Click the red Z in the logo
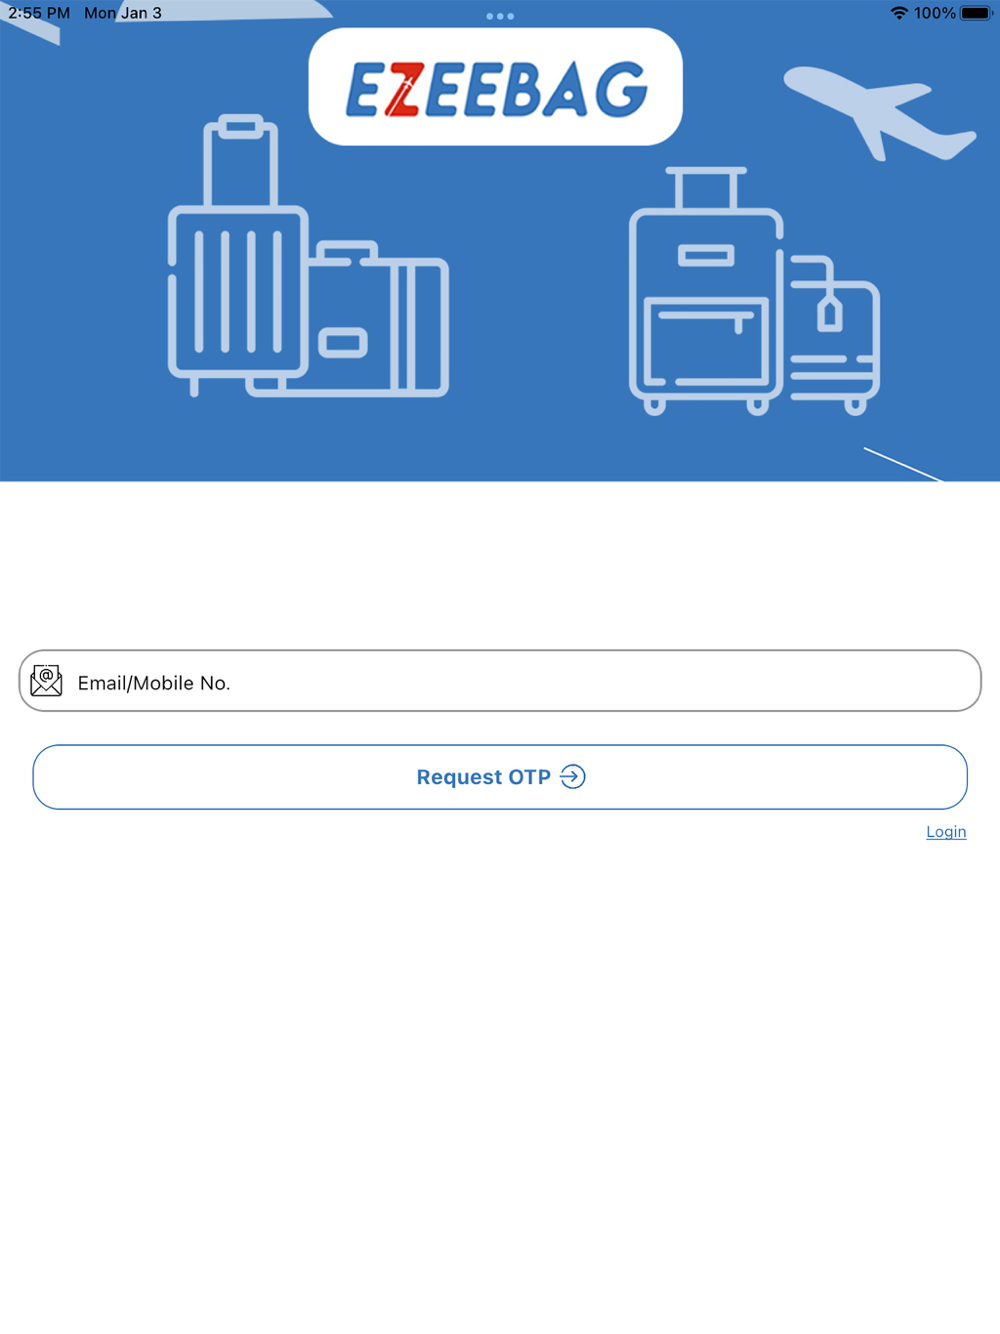1000x1334 pixels. click(403, 90)
